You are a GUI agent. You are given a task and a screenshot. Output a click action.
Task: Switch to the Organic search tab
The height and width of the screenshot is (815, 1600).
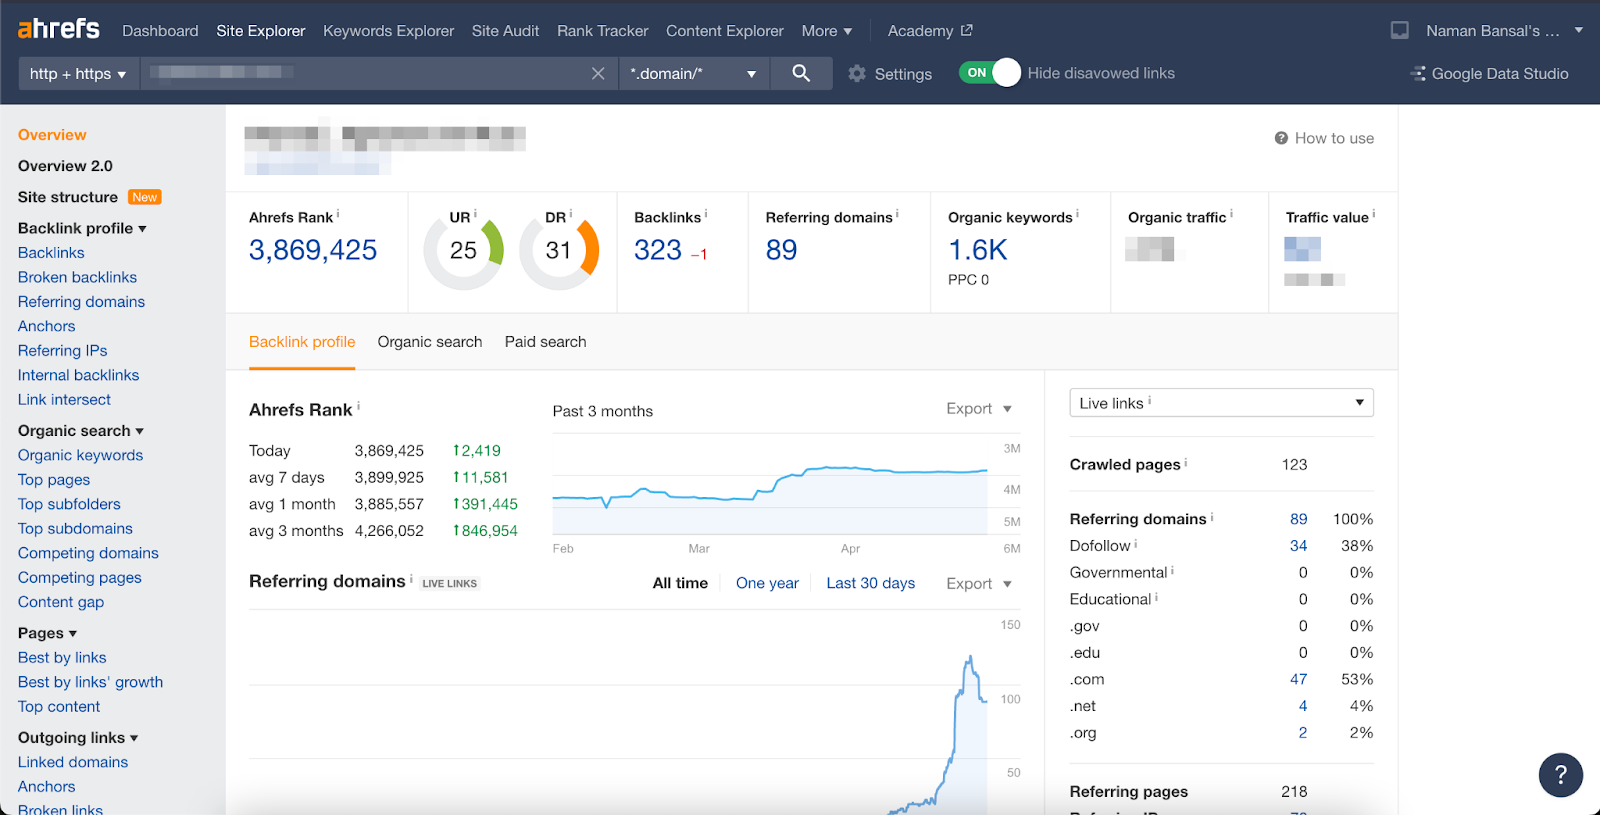coord(430,342)
